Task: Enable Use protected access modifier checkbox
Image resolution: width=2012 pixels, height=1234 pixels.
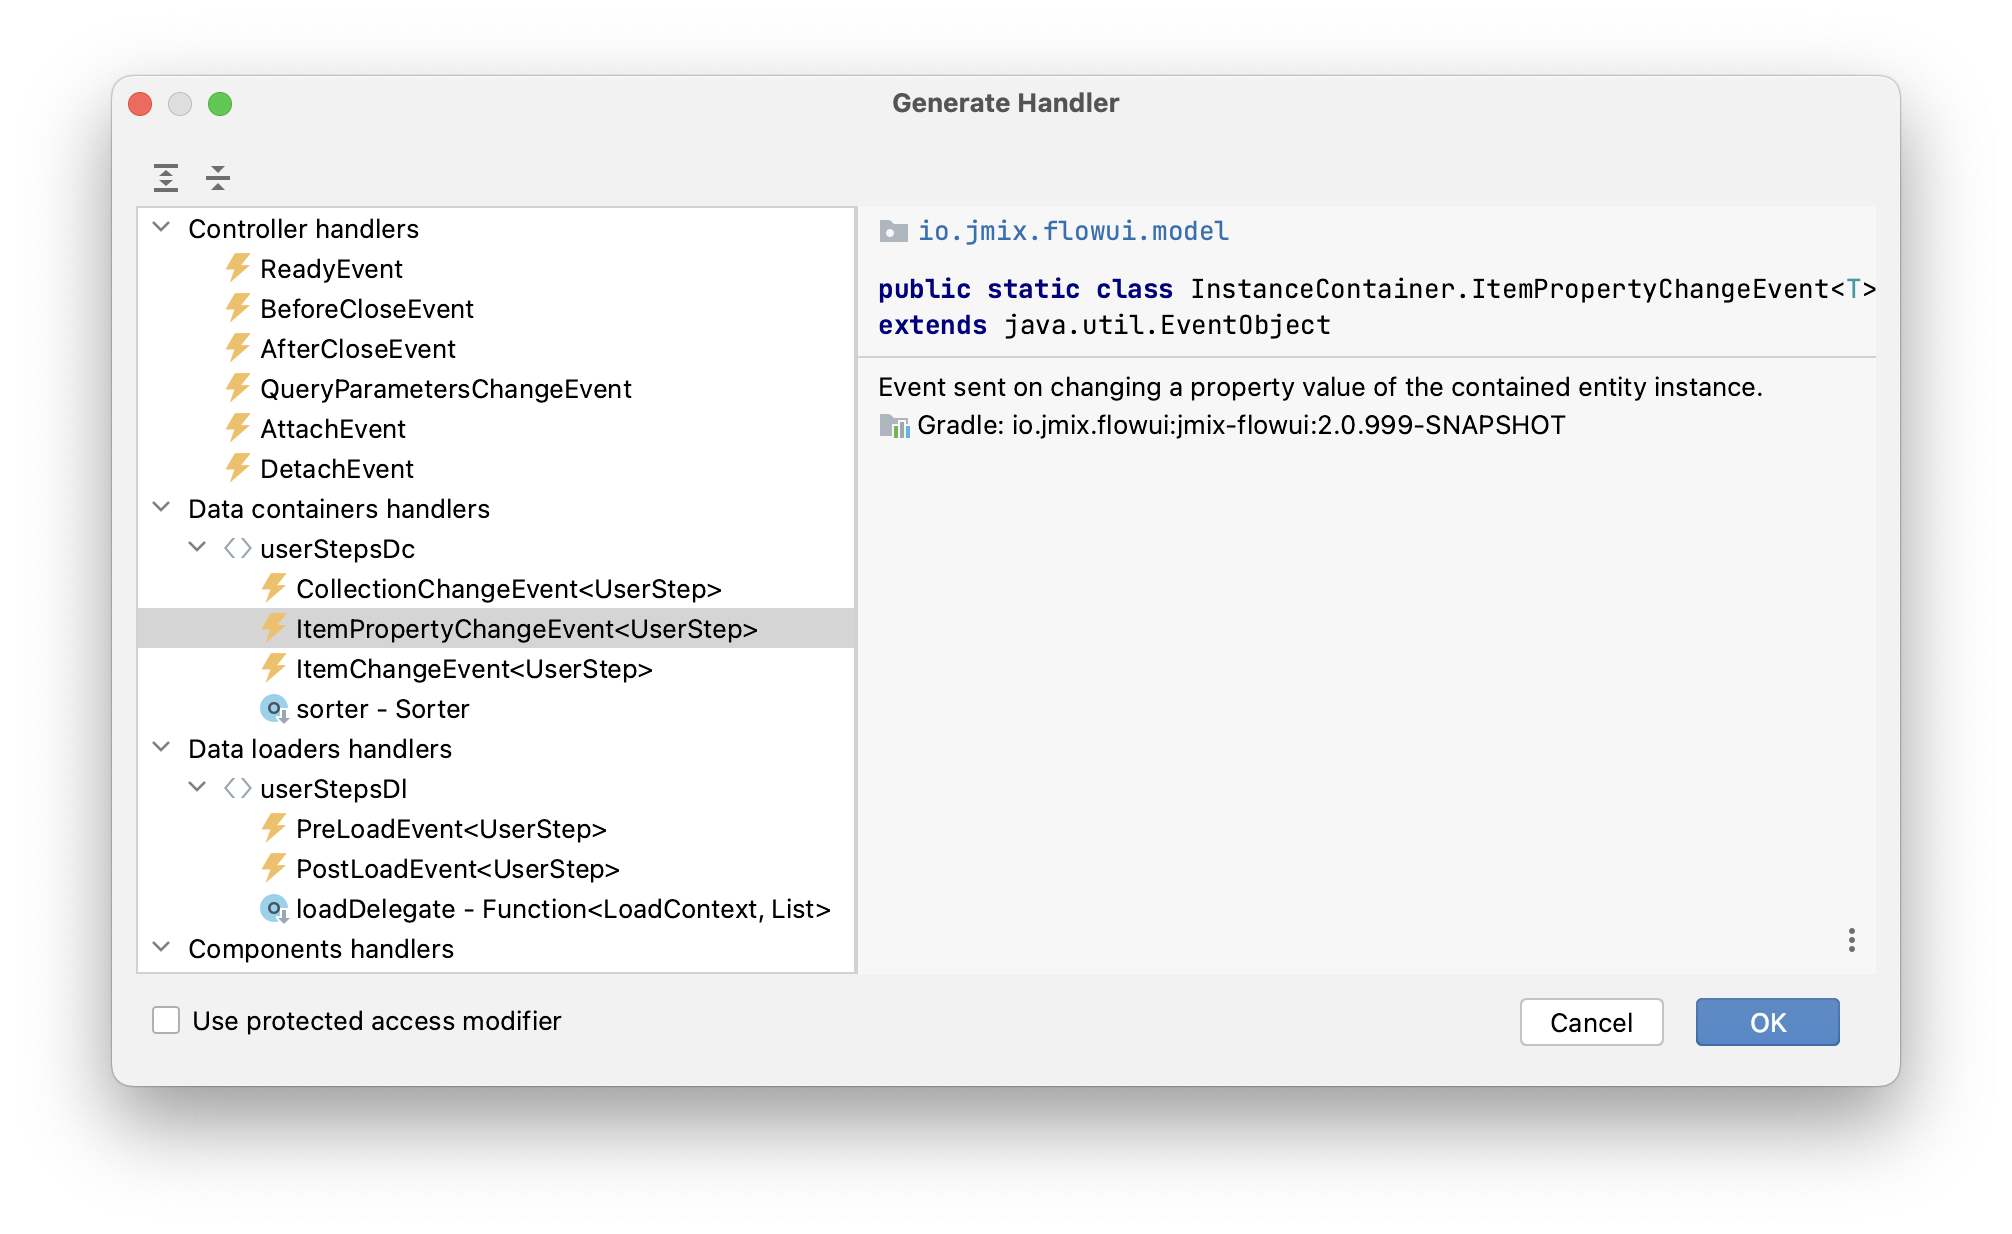Action: (166, 1021)
